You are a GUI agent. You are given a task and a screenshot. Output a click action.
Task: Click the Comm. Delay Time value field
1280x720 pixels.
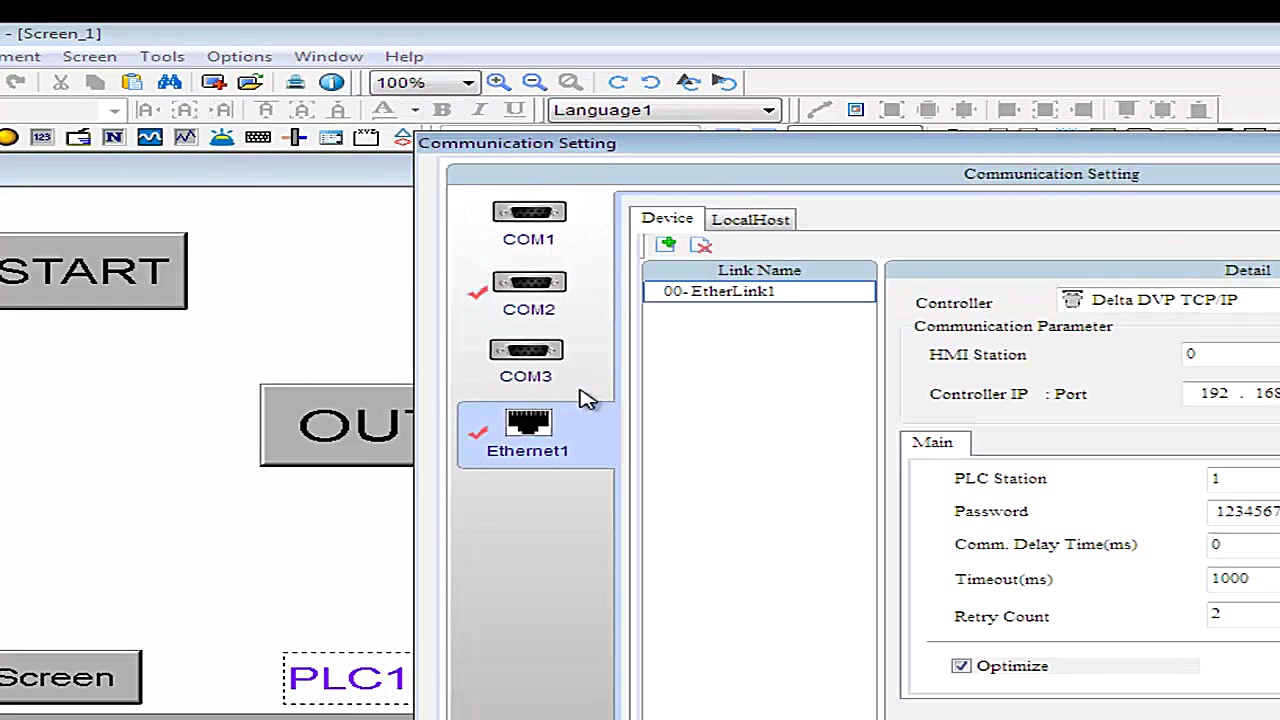[1243, 544]
